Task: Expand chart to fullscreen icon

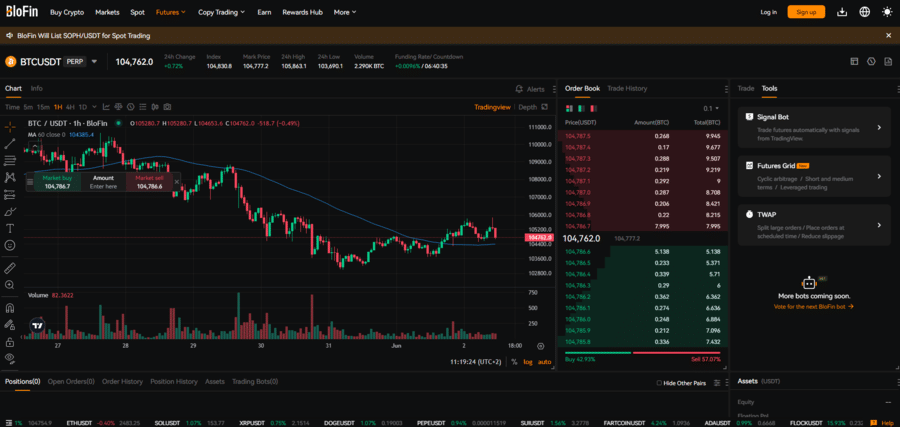Action: tap(545, 107)
